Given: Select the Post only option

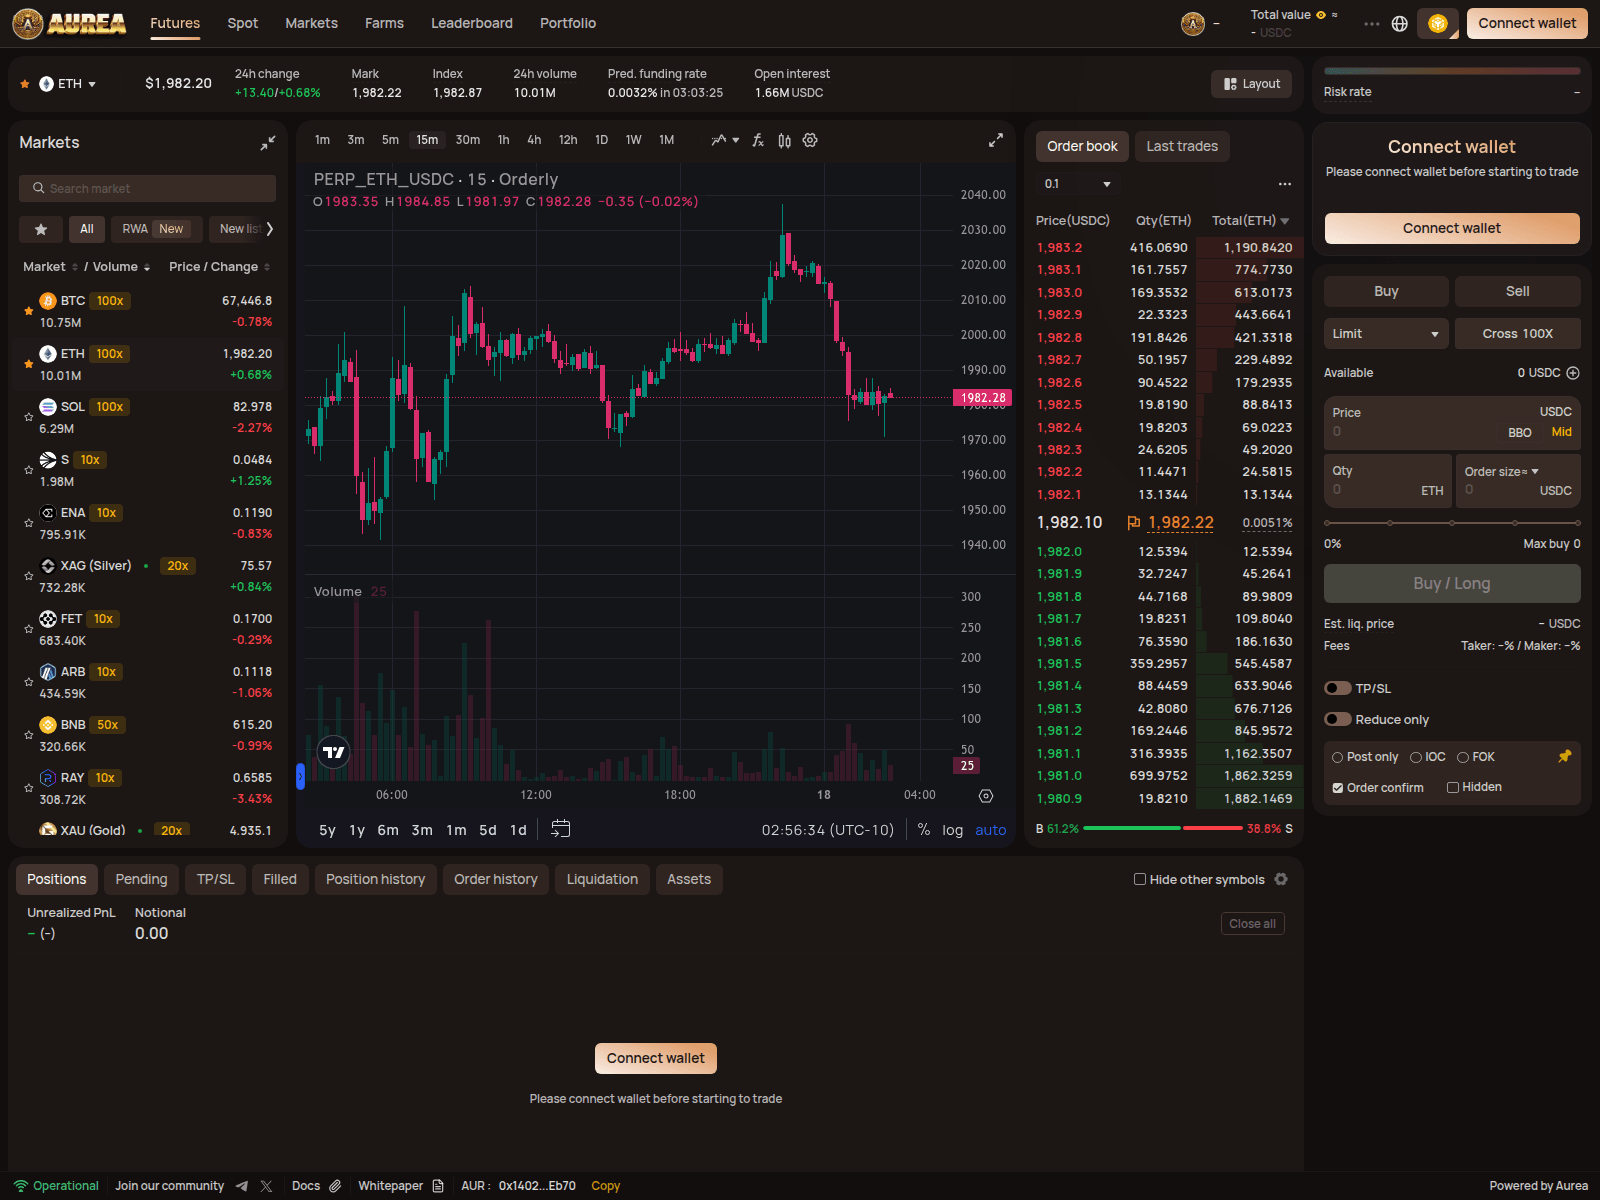Looking at the screenshot, I should (x=1338, y=757).
